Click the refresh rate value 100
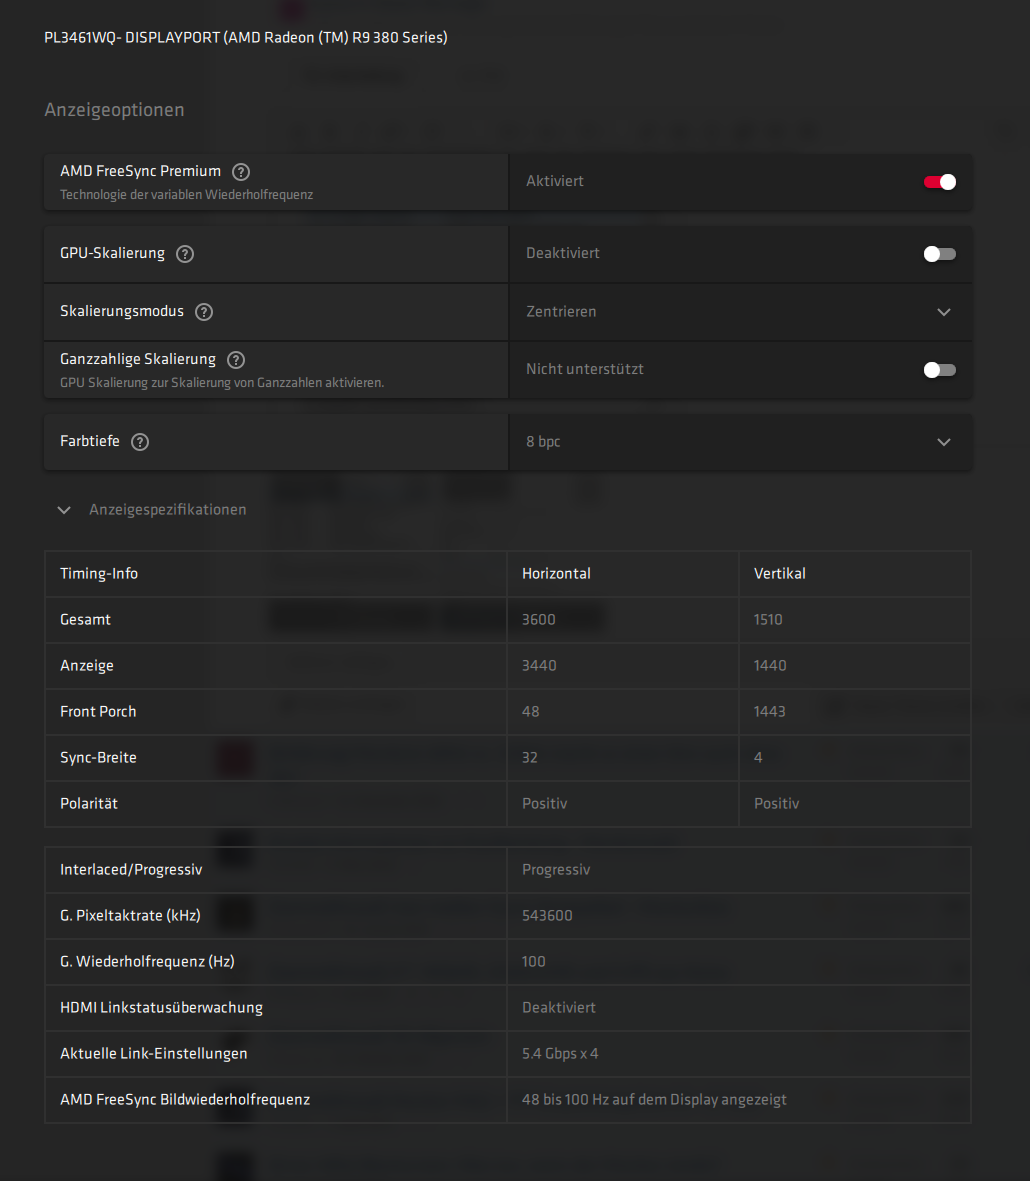The image size is (1030, 1181). tap(534, 962)
